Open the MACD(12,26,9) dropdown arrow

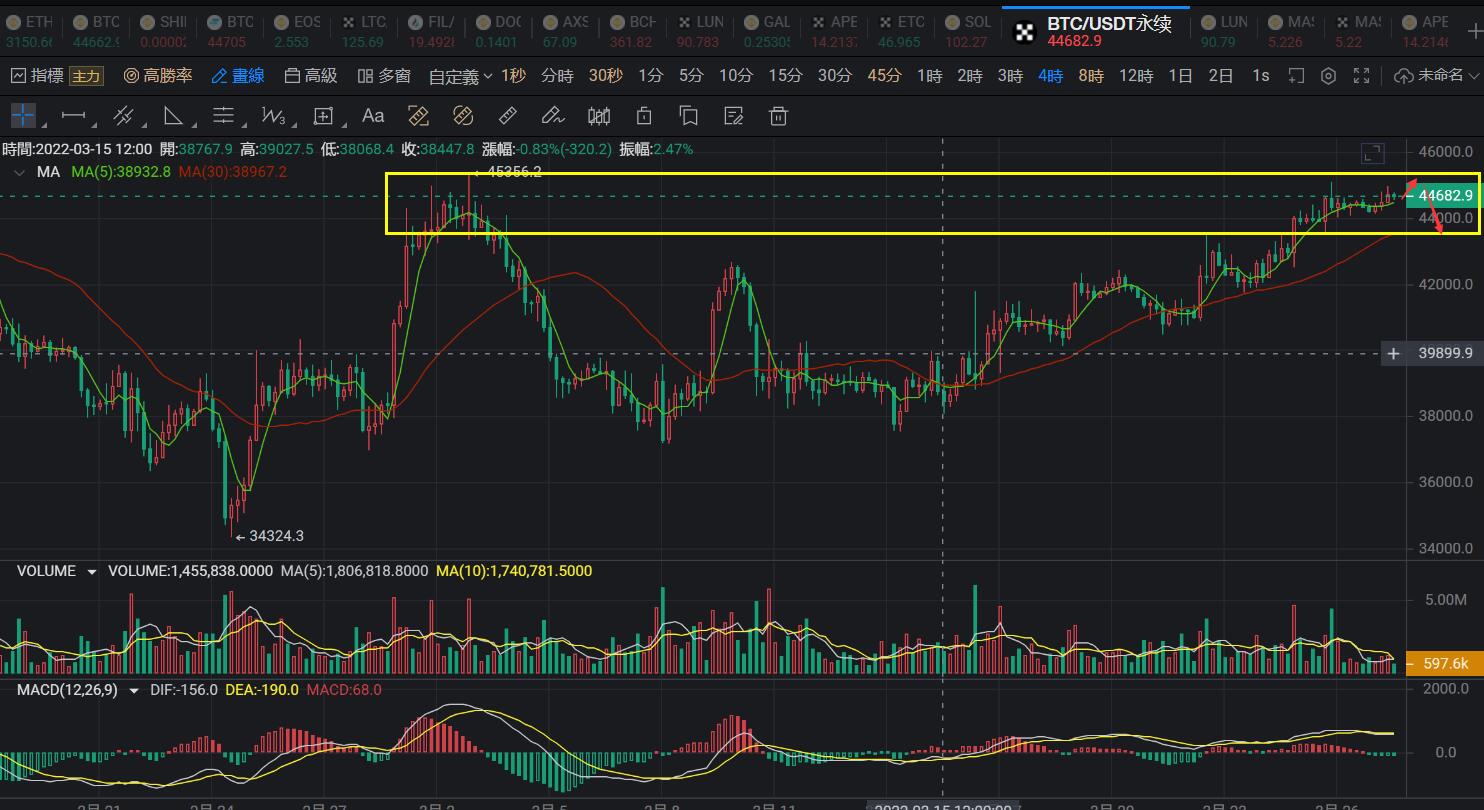(x=134, y=690)
